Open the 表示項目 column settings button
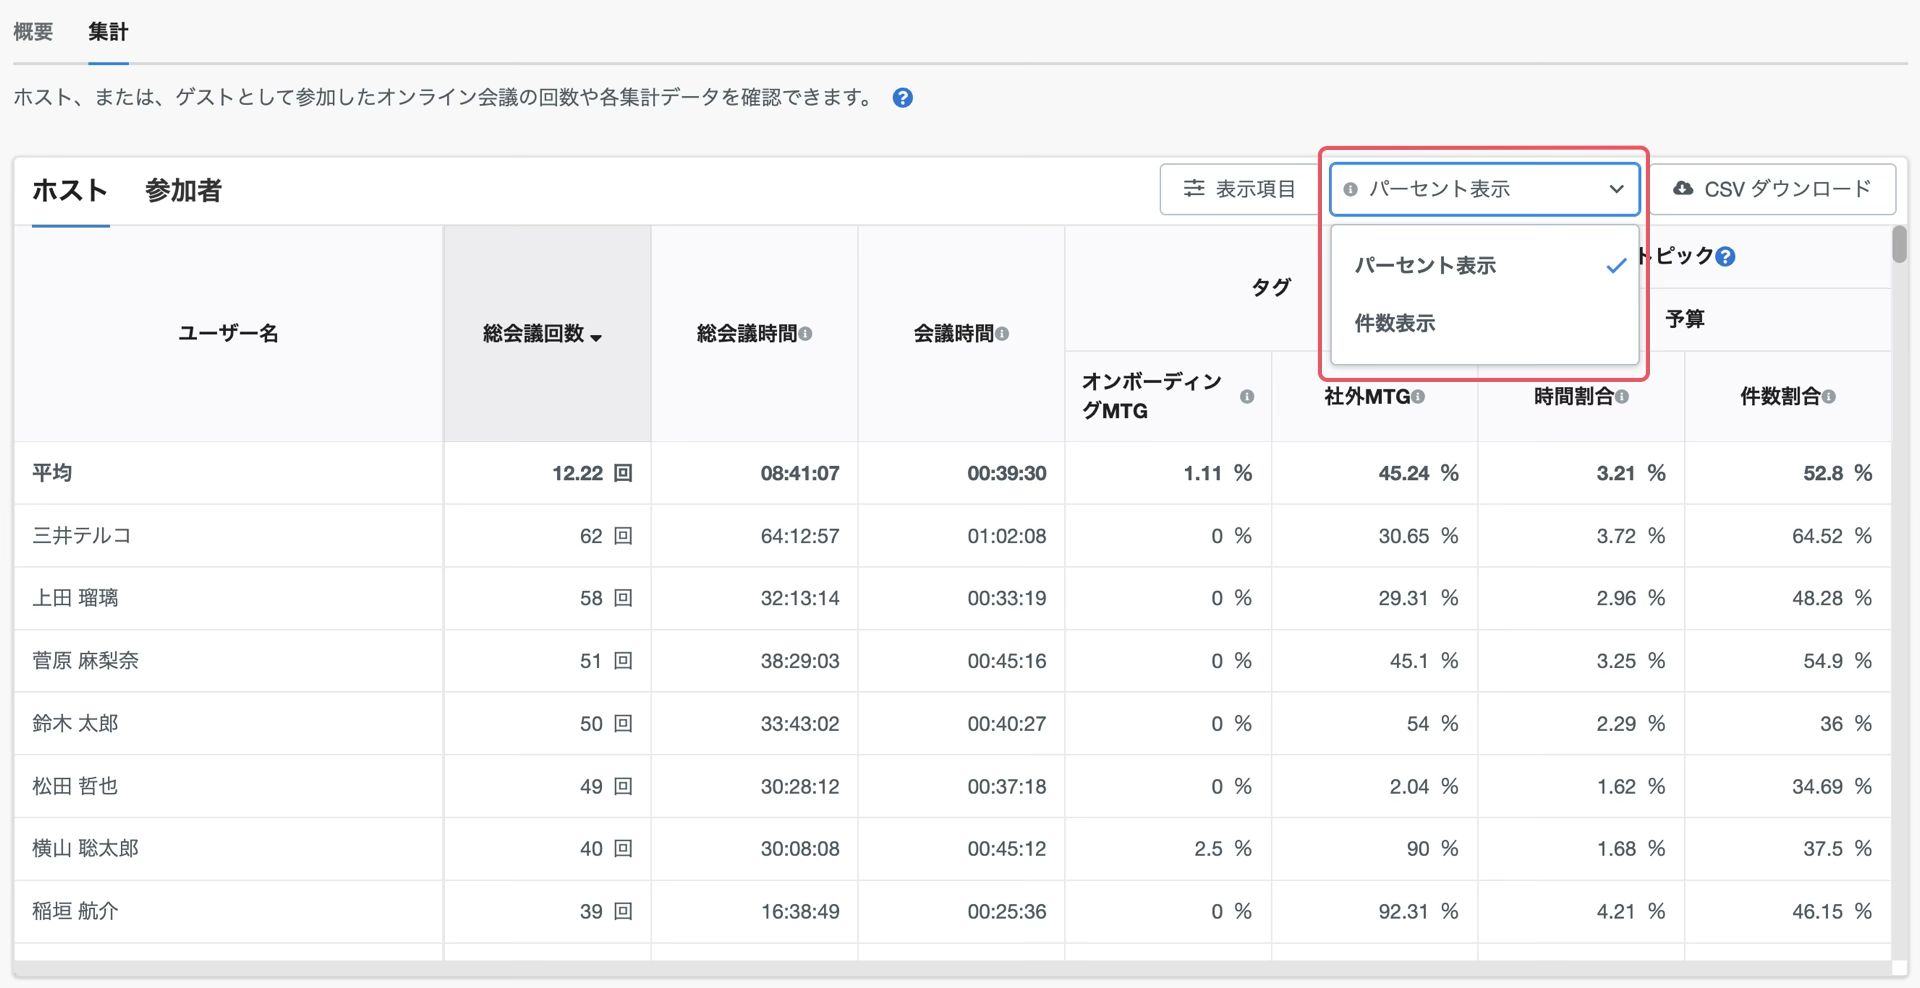Screen dimensions: 1920x988 click(x=1239, y=189)
